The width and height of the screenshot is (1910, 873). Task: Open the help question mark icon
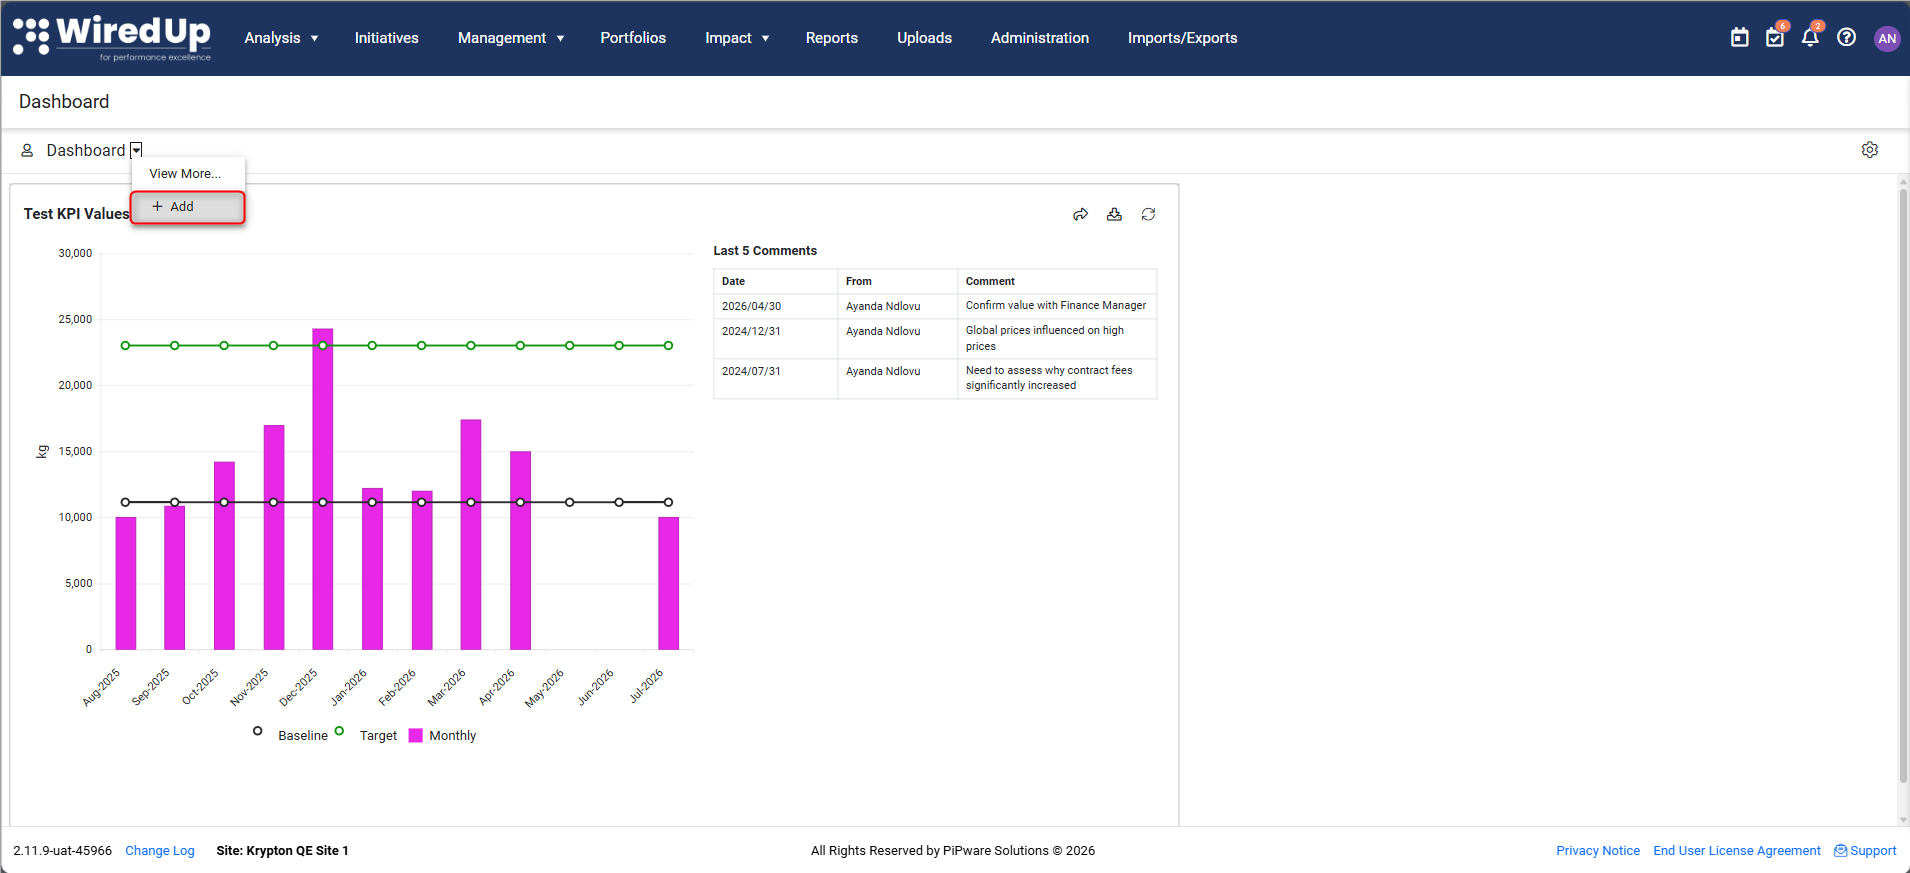(x=1847, y=38)
